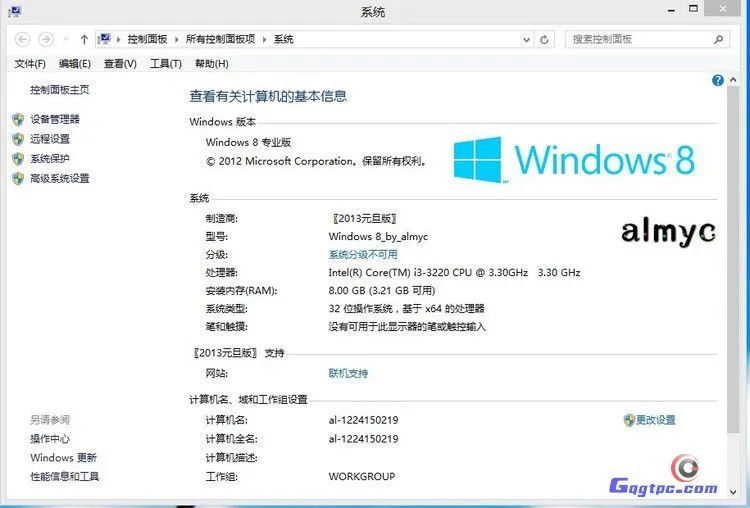Open 远程设置 in the sidebar
Image resolution: width=750 pixels, height=508 pixels.
pyautogui.click(x=50, y=139)
